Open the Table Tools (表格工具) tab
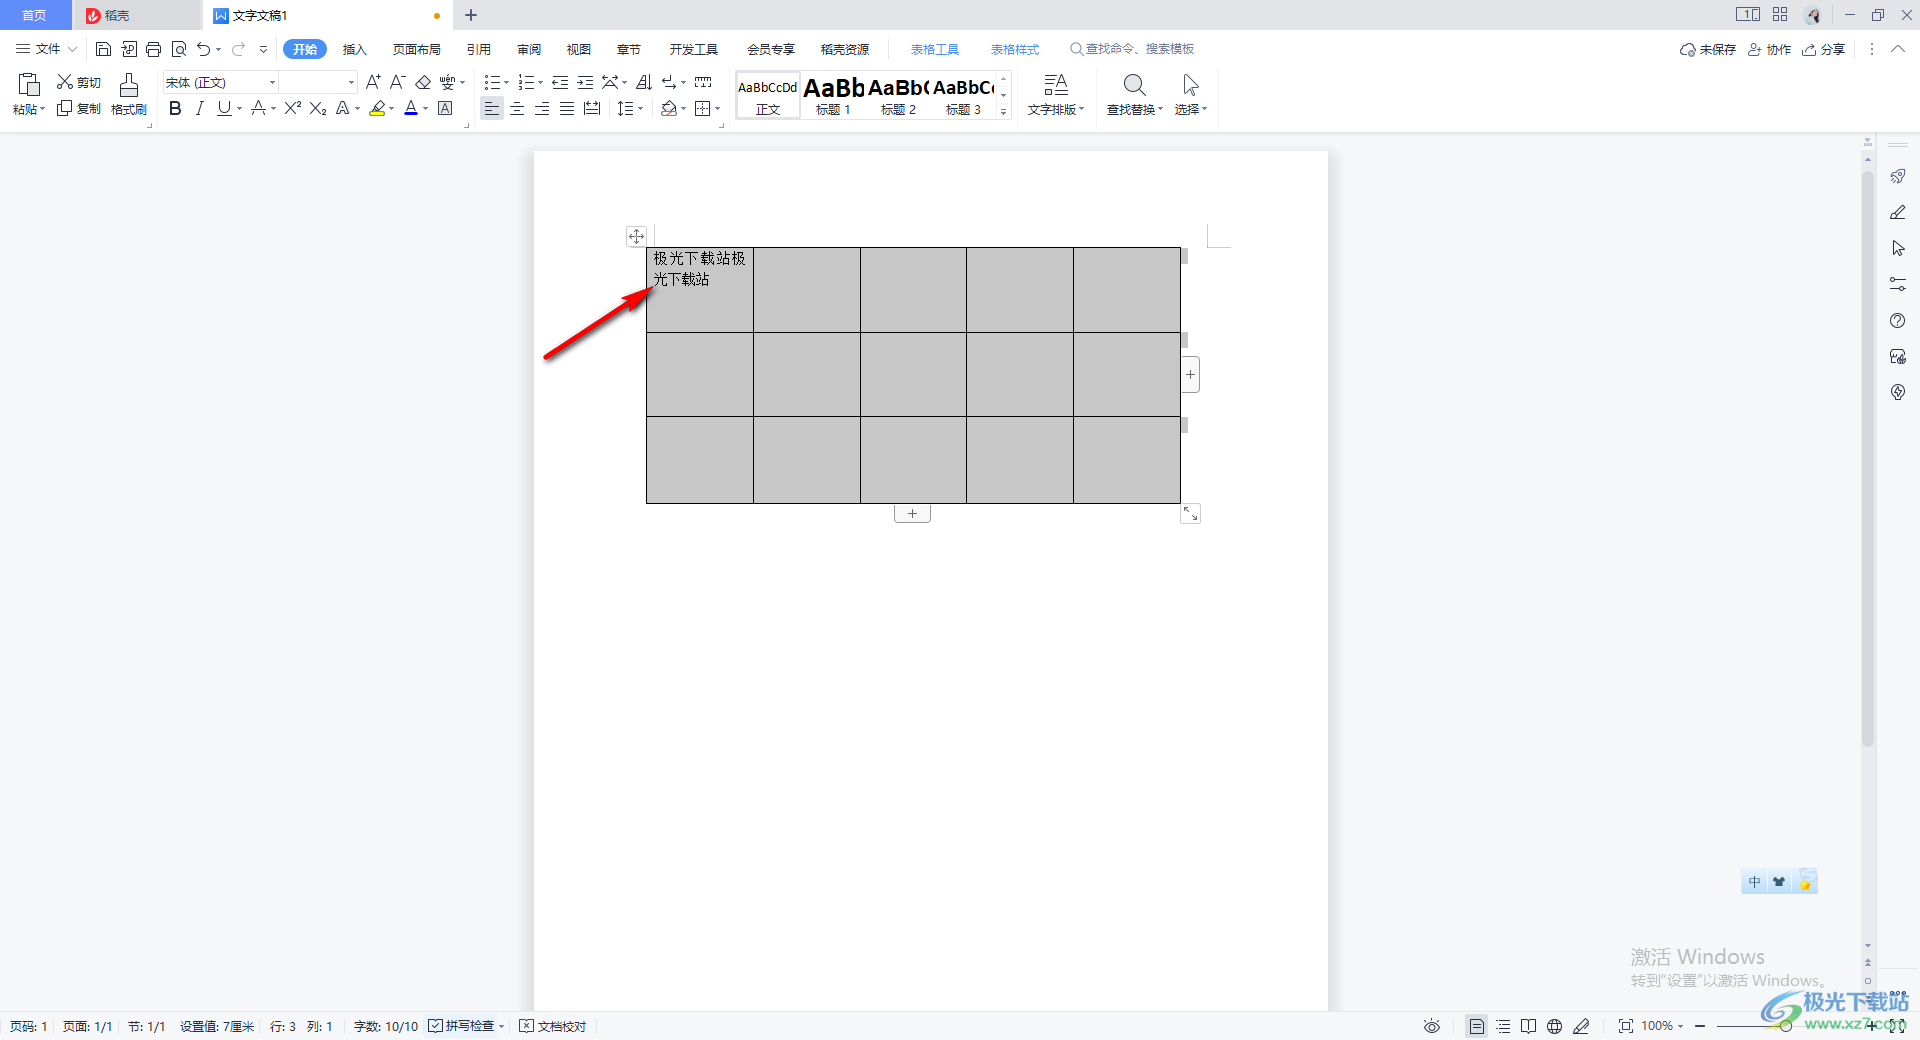Image resolution: width=1920 pixels, height=1040 pixels. pyautogui.click(x=935, y=49)
